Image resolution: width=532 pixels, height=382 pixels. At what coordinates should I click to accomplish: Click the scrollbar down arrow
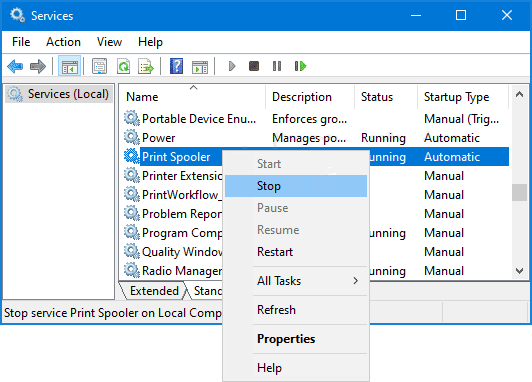tap(519, 271)
